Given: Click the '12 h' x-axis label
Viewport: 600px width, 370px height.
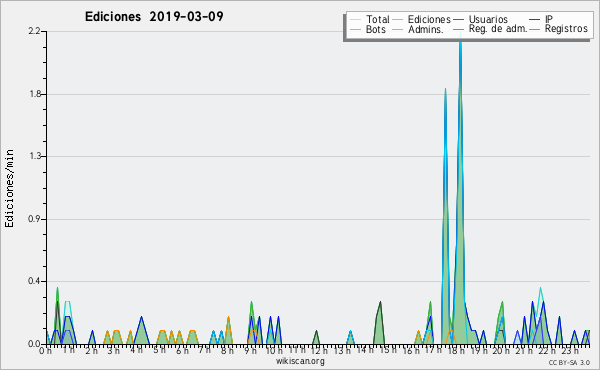Looking at the screenshot, I should (319, 351).
